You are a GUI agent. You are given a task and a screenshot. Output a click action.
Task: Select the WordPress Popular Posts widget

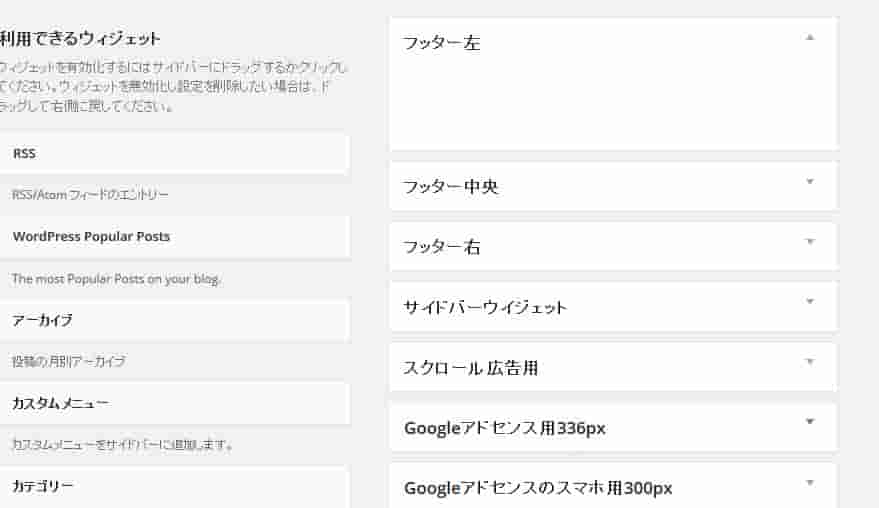174,237
